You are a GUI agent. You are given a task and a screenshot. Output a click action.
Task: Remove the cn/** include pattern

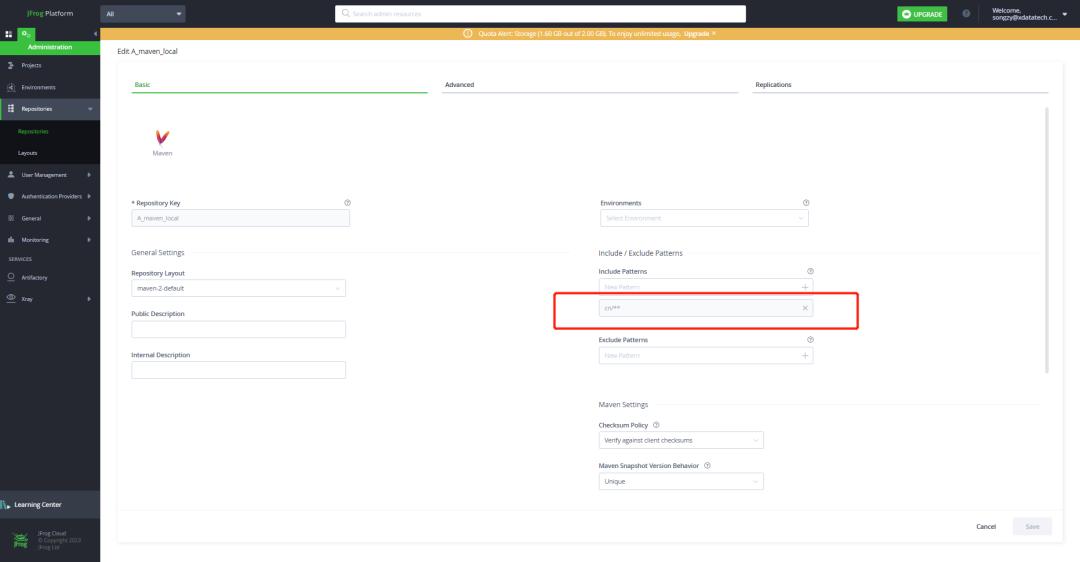coord(805,308)
